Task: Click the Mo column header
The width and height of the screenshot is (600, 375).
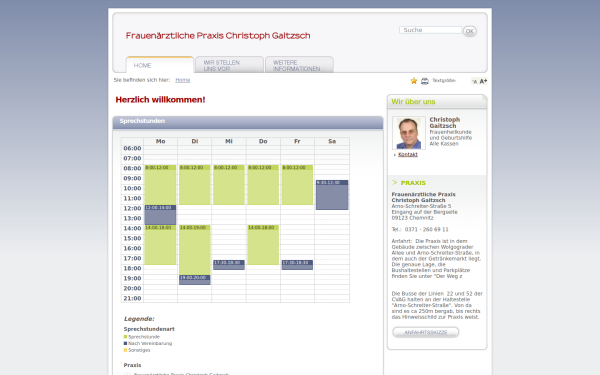Action: coord(160,141)
